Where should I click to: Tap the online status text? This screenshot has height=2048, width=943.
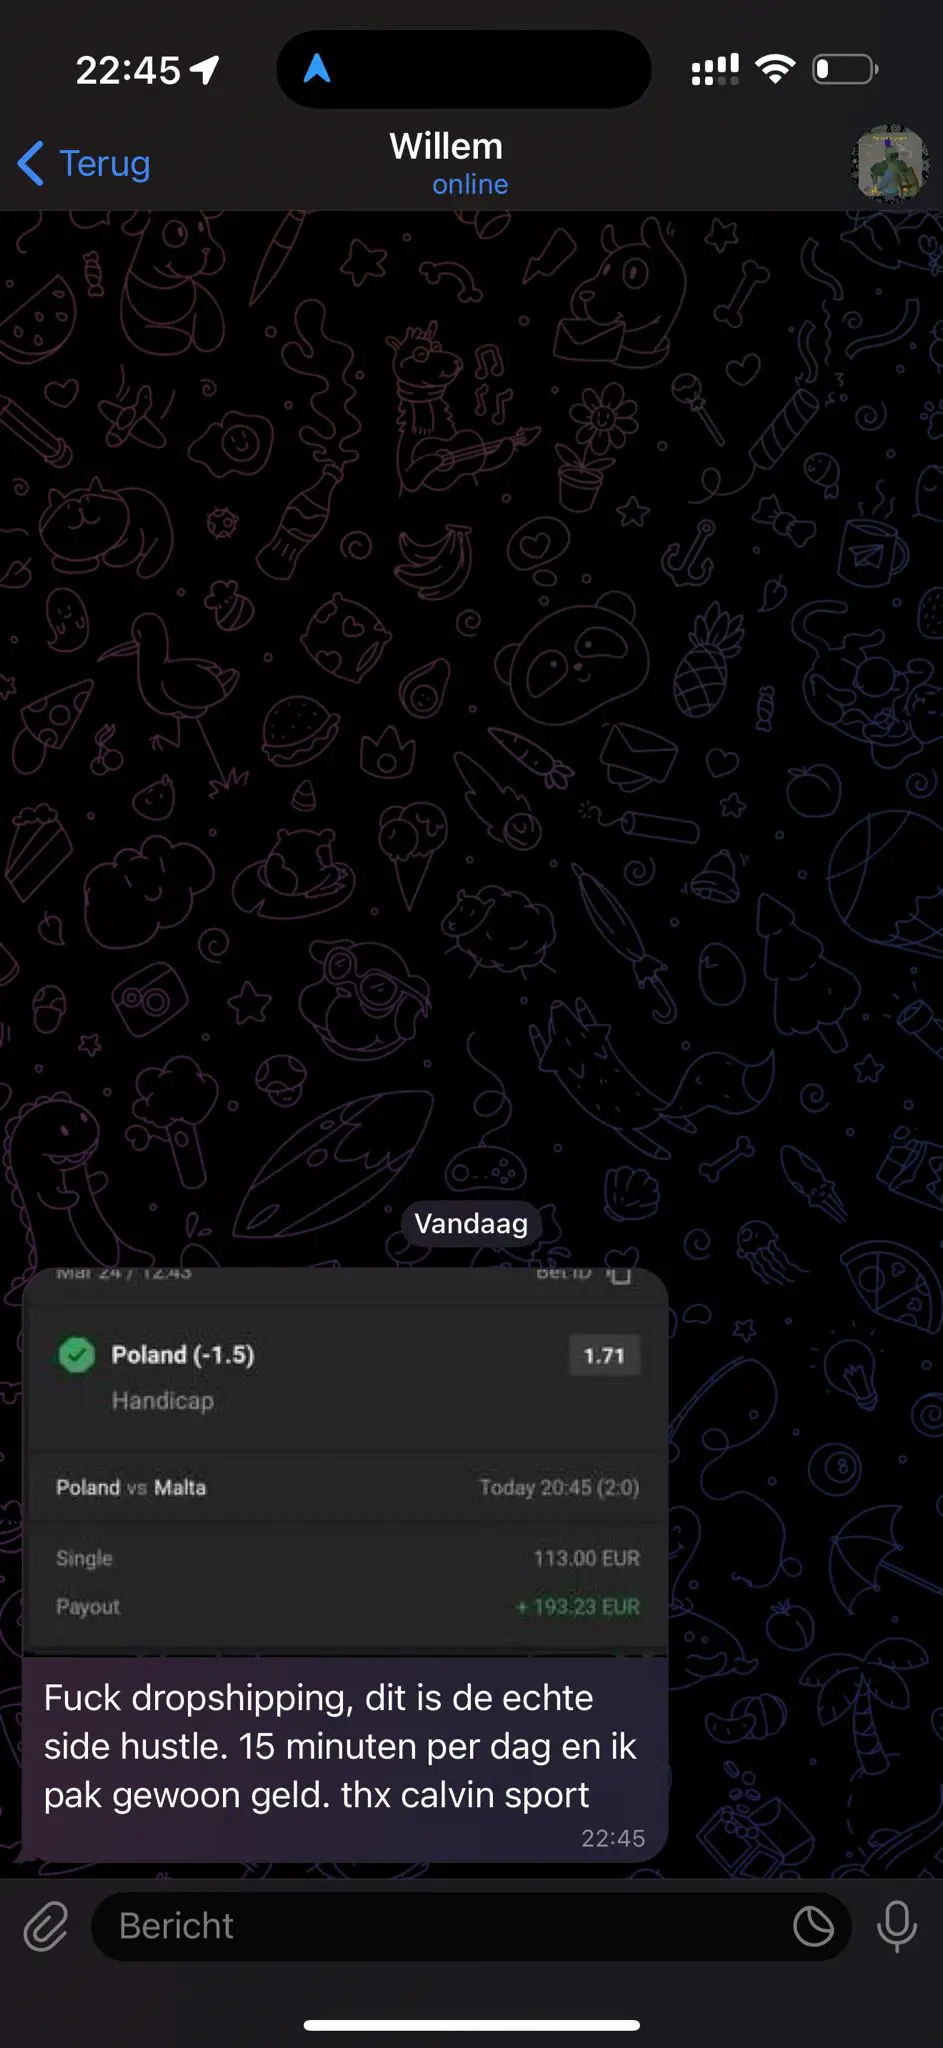[x=470, y=185]
